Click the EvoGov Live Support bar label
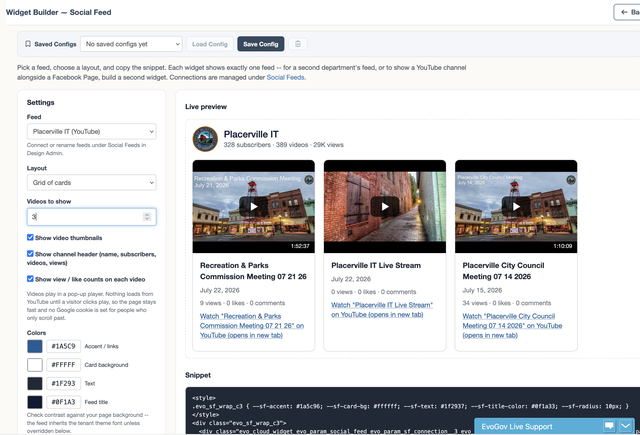The width and height of the screenshot is (640, 435). click(x=517, y=427)
